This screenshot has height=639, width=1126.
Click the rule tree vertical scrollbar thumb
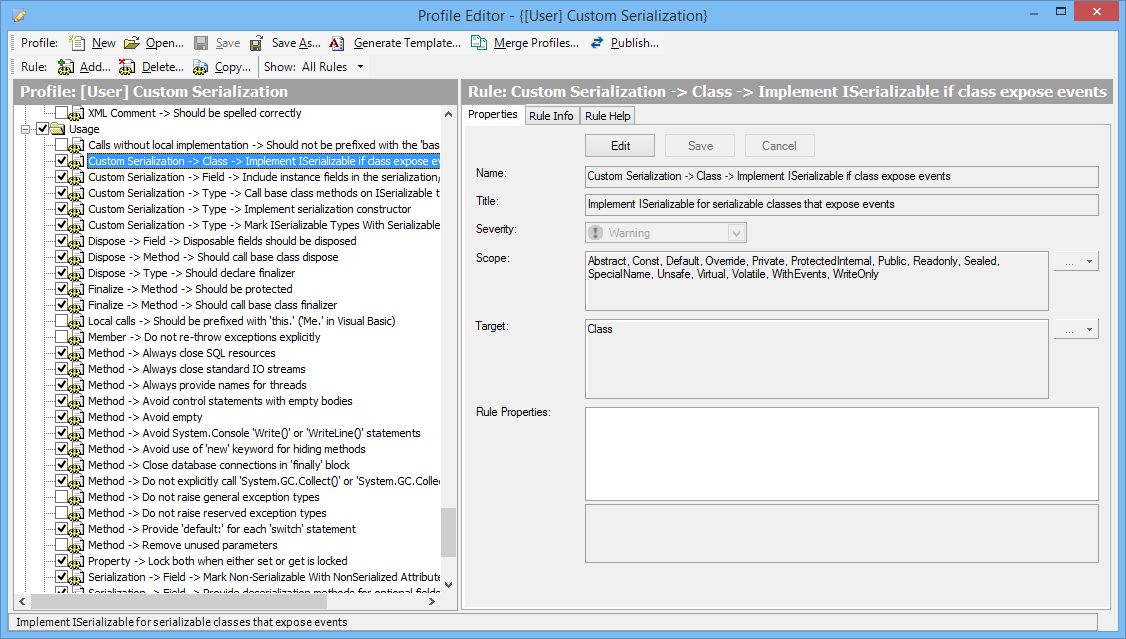point(448,532)
